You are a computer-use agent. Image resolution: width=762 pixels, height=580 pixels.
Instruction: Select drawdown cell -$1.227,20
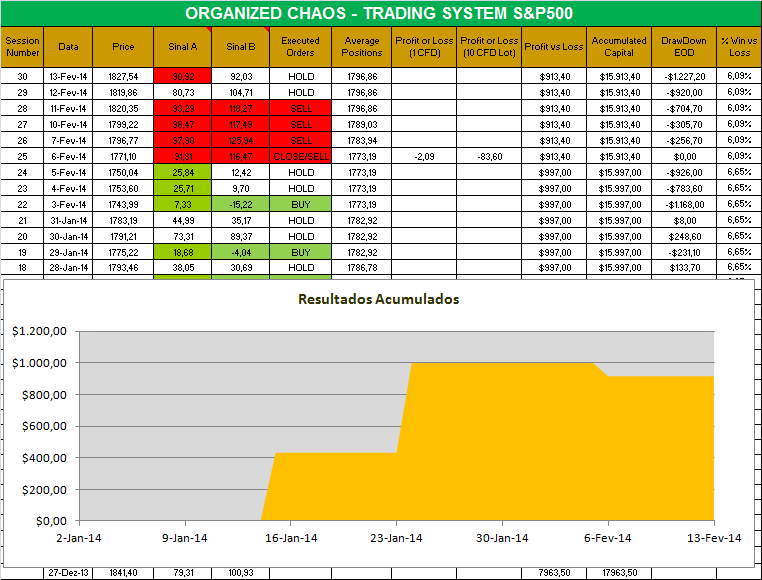point(684,76)
